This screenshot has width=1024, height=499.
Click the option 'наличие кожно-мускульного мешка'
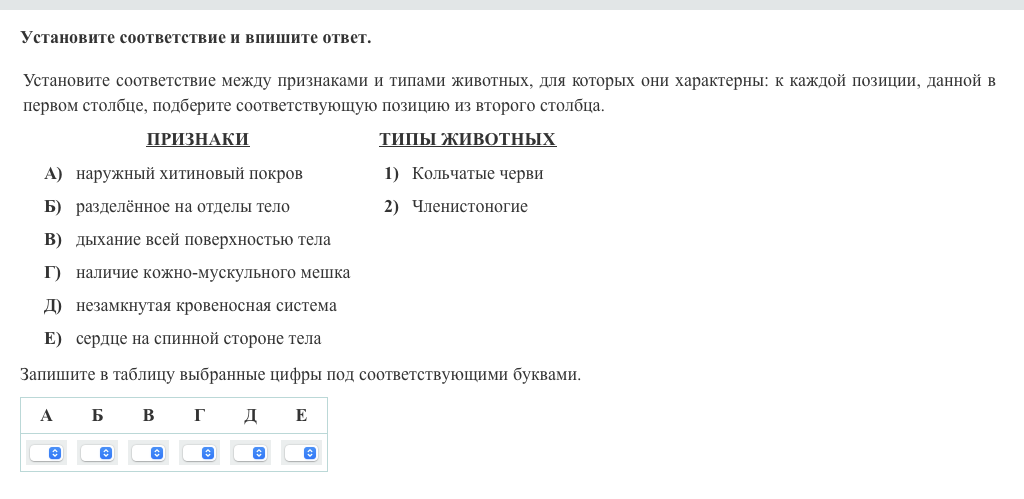point(213,273)
